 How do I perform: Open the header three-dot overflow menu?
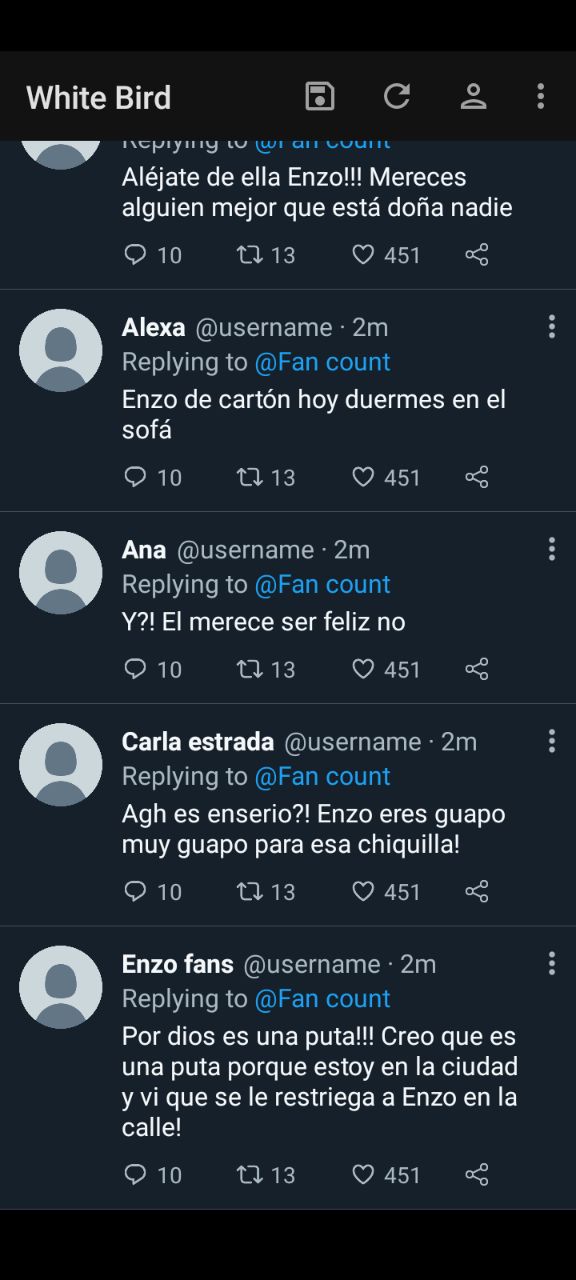[x=540, y=96]
